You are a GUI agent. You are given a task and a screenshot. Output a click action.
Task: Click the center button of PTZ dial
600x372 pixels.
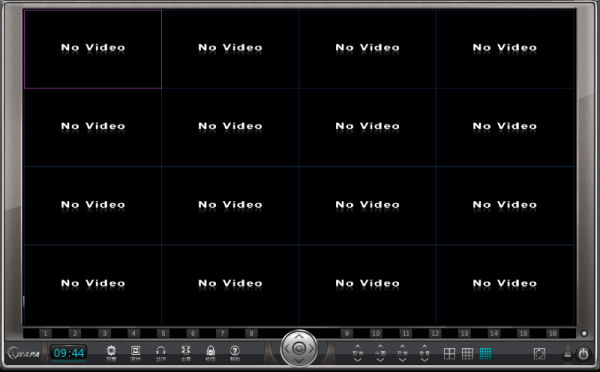tap(299, 349)
